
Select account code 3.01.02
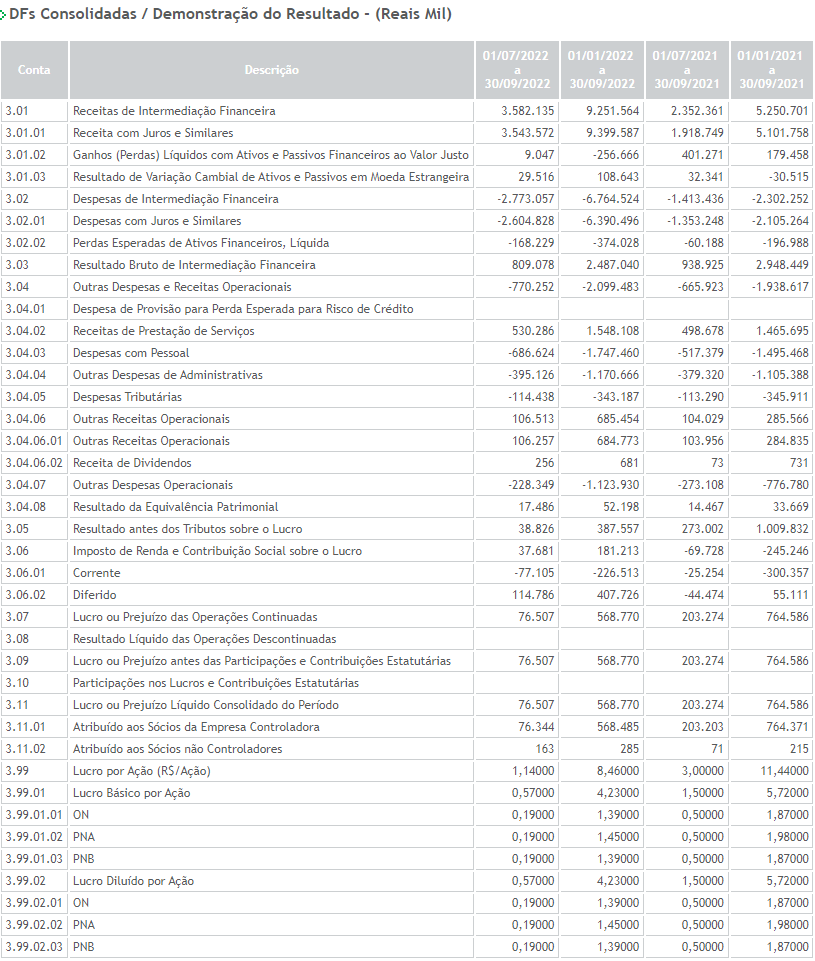coord(26,155)
